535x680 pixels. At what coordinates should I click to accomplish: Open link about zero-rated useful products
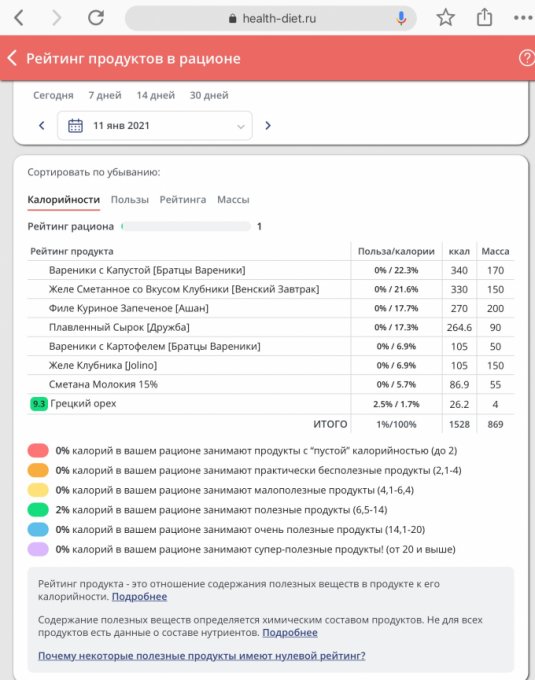(x=202, y=656)
